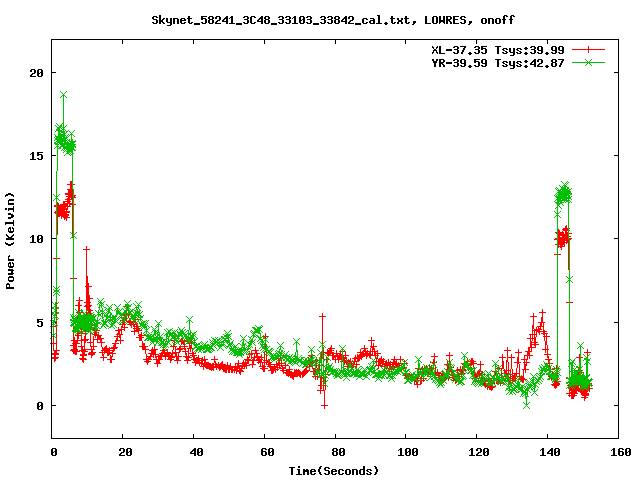Click the x-axis tick label 140
Screen dimensions: 640x480
pos(550,452)
